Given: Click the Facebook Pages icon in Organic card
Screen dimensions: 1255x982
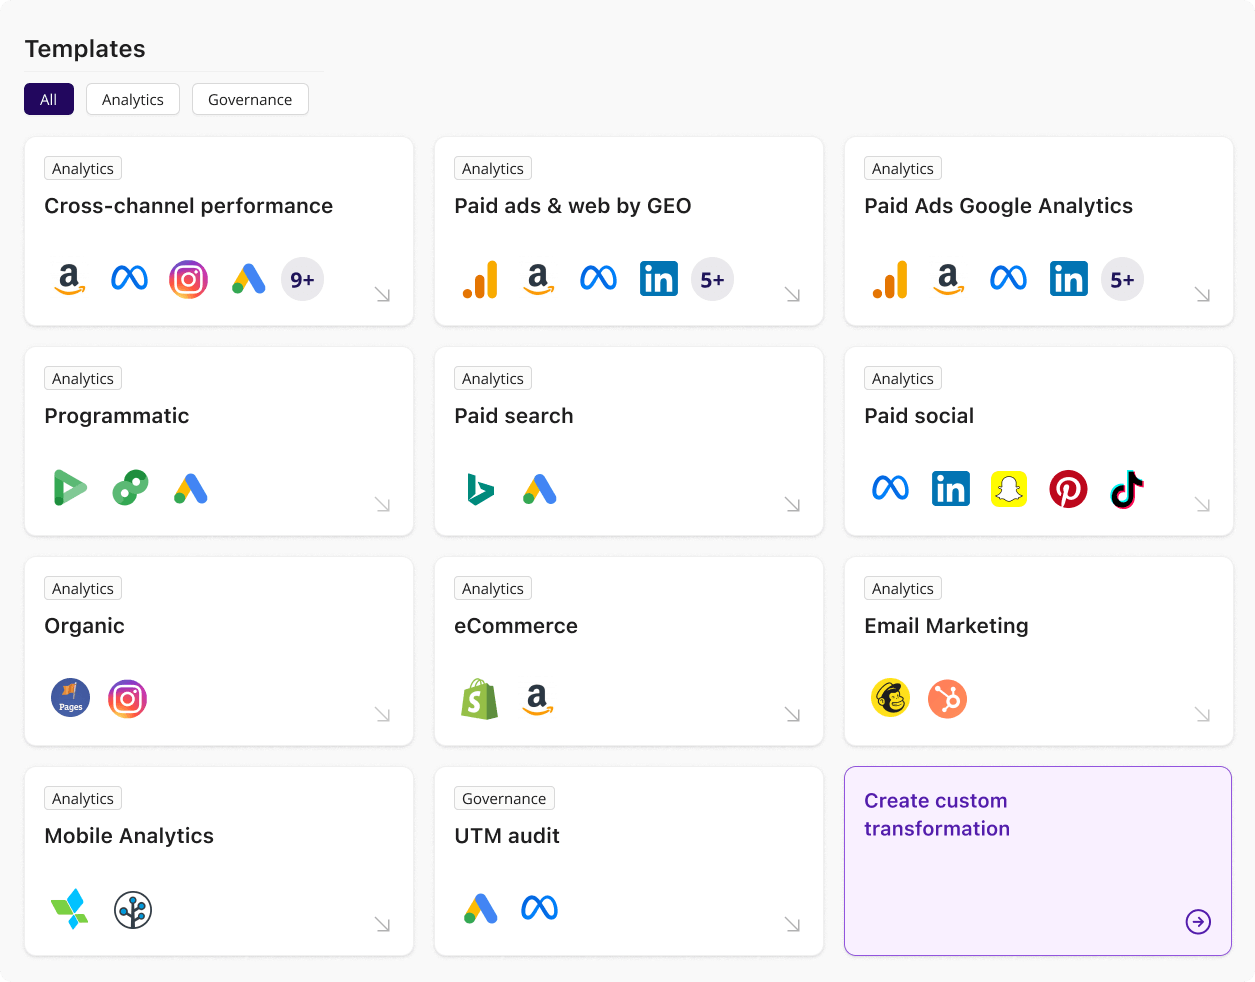Looking at the screenshot, I should pyautogui.click(x=70, y=699).
